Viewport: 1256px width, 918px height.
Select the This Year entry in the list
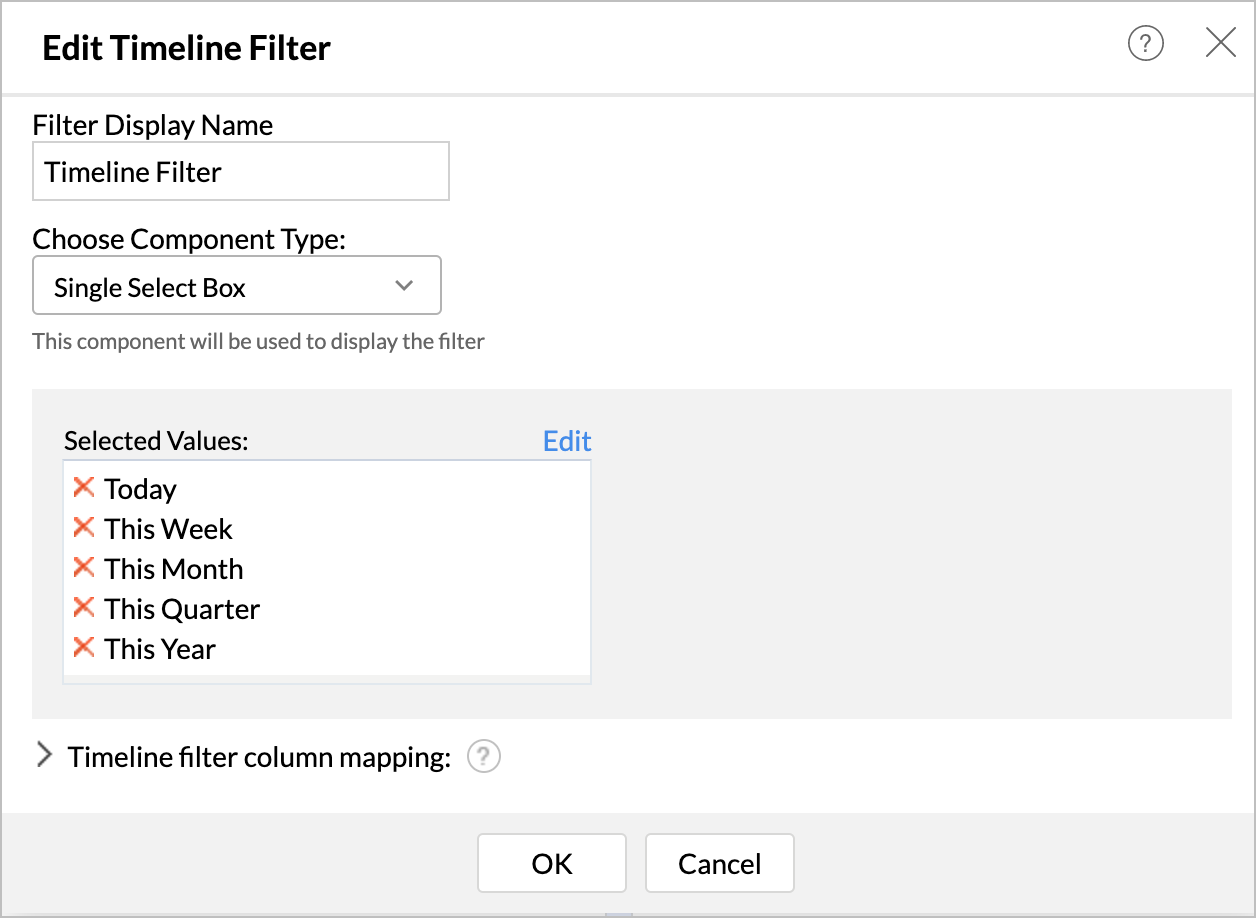coord(159,649)
